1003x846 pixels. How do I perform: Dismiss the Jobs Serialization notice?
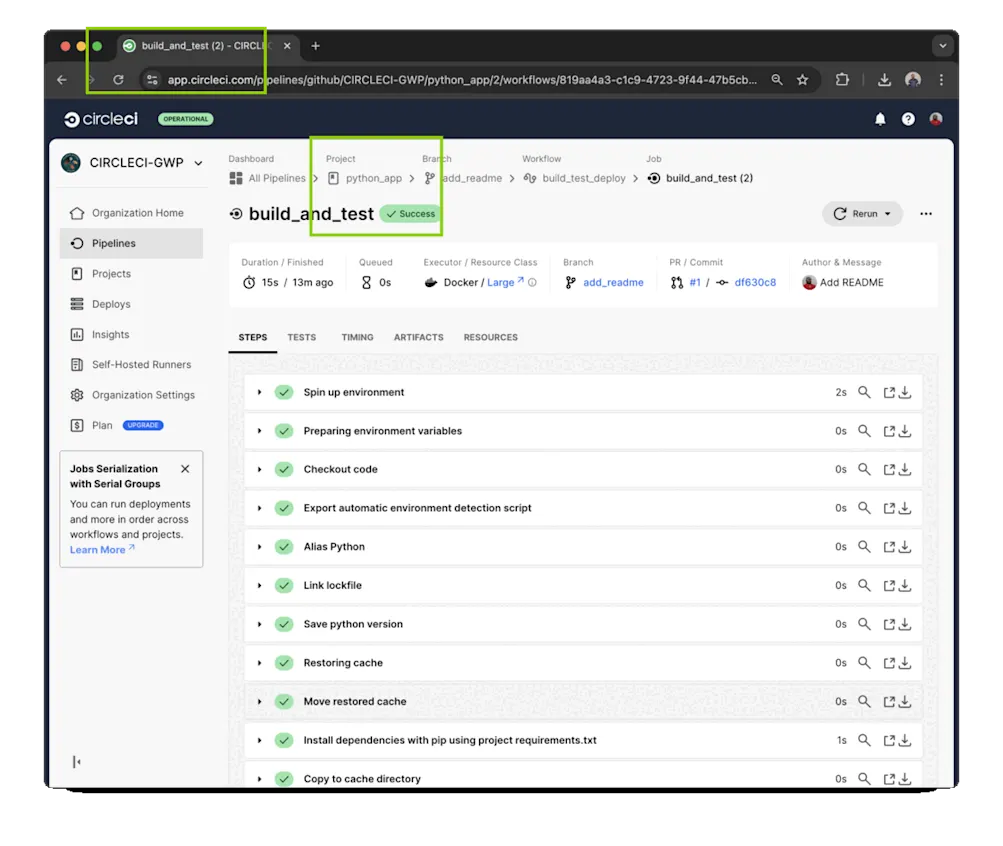185,469
